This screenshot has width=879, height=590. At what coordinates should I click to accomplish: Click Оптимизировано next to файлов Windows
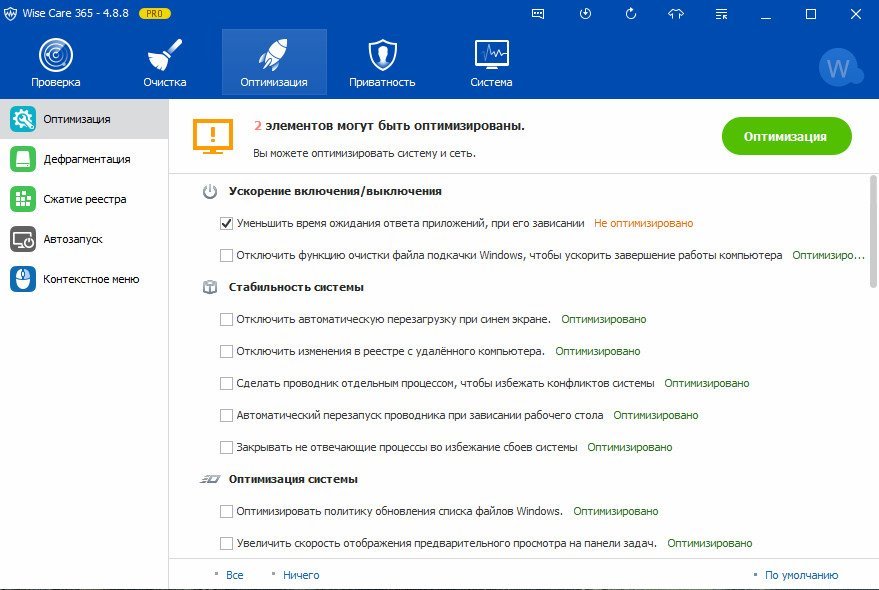tap(616, 511)
